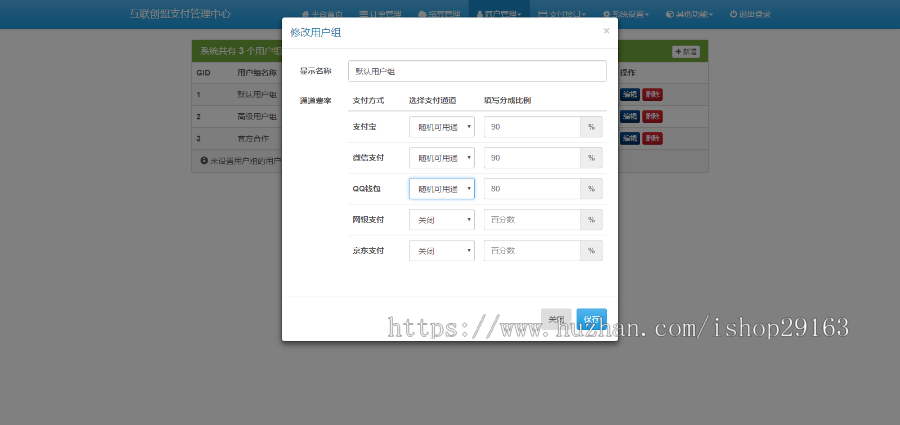The height and width of the screenshot is (425, 900).
Task: Click the 填写分成比例 column header
Action: pyautogui.click(x=507, y=101)
